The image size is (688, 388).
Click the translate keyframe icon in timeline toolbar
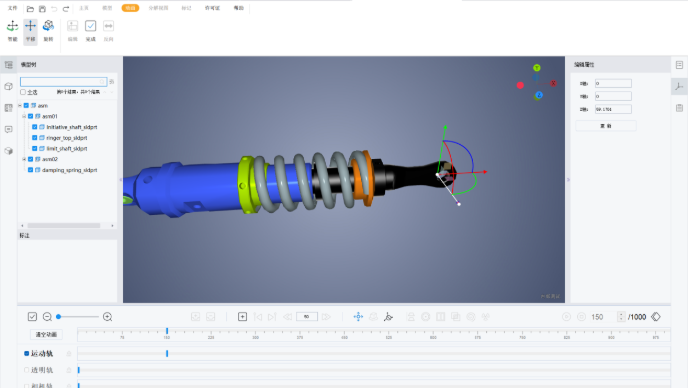tap(358, 317)
